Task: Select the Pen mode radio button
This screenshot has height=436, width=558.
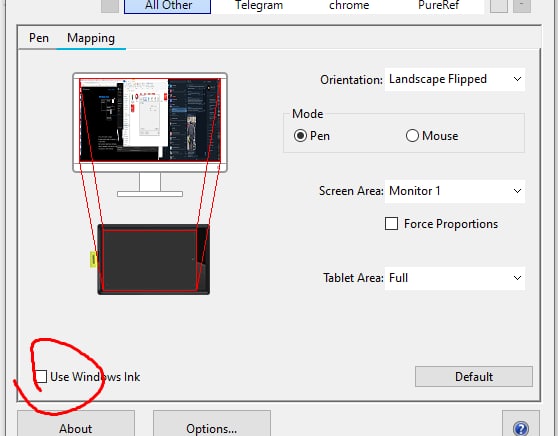Action: [300, 136]
